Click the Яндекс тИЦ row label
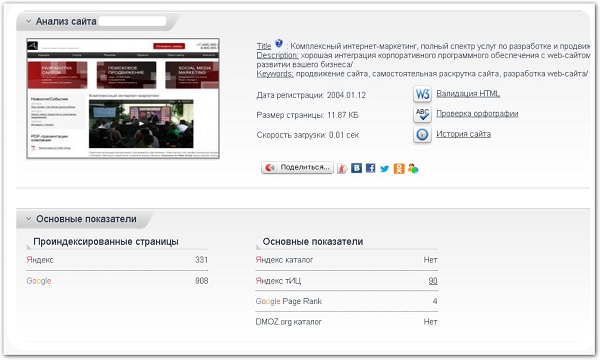 tap(278, 281)
